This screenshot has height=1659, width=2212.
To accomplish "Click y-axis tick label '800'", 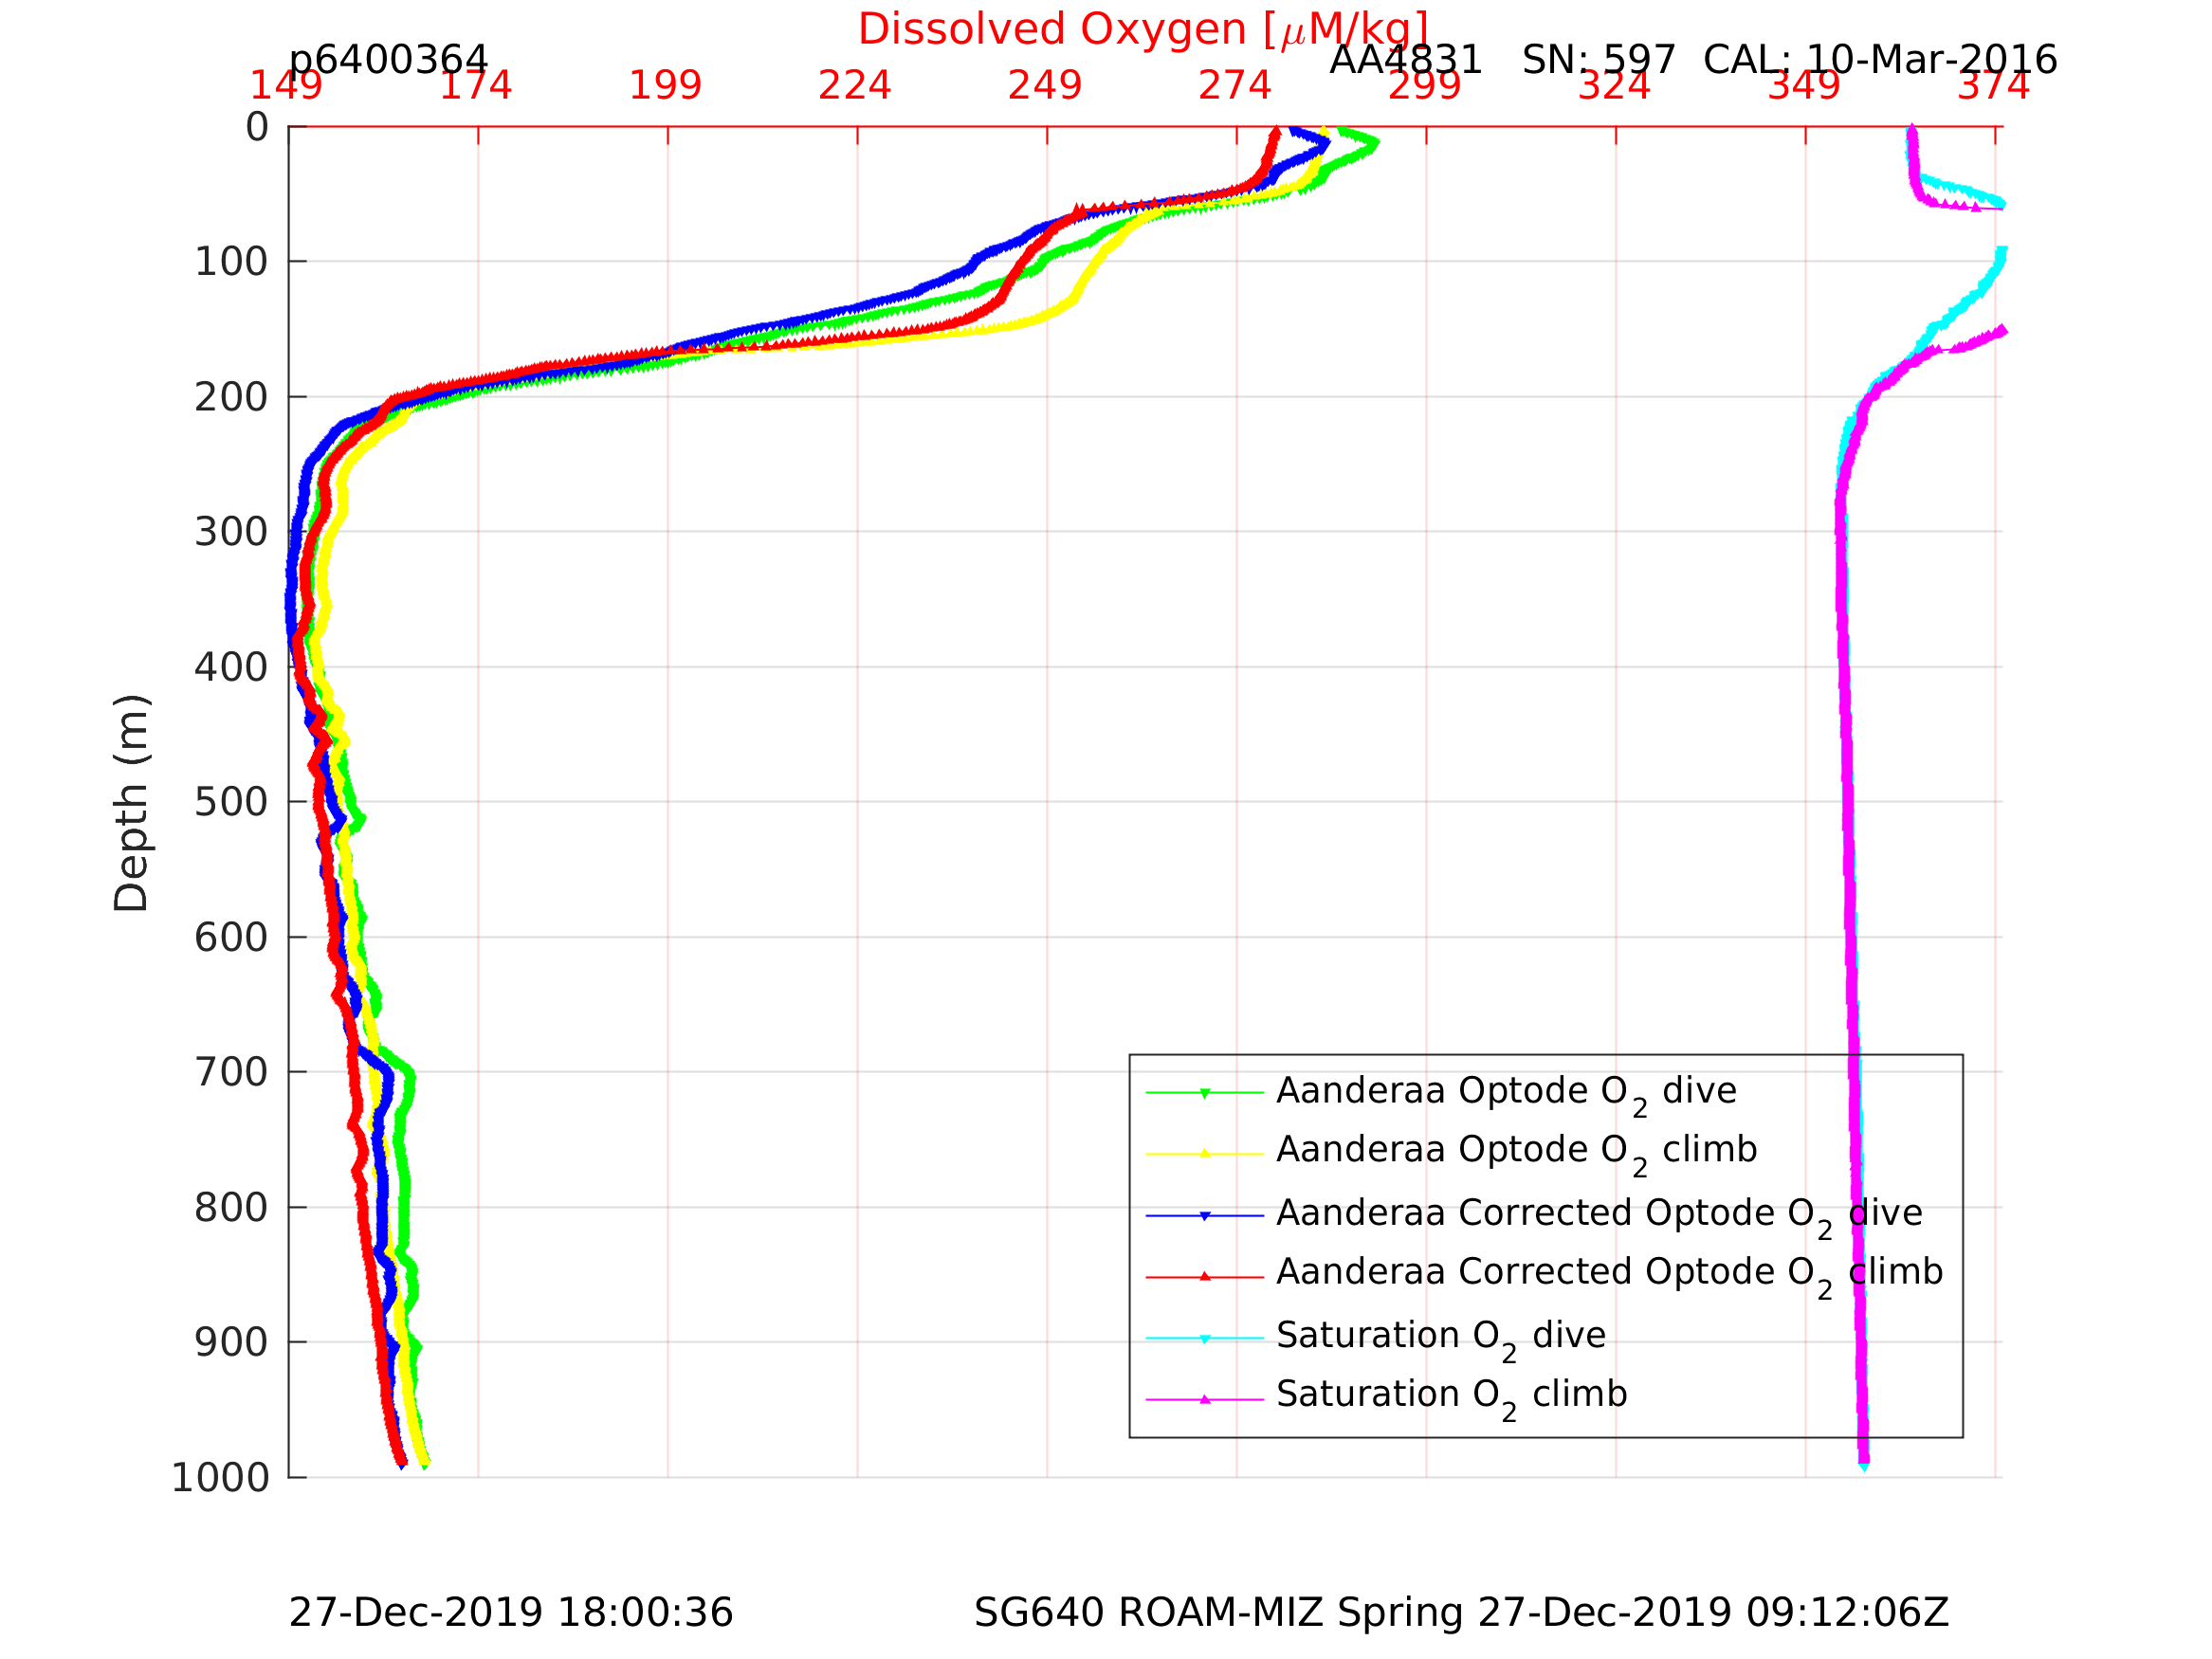I will click(231, 1208).
